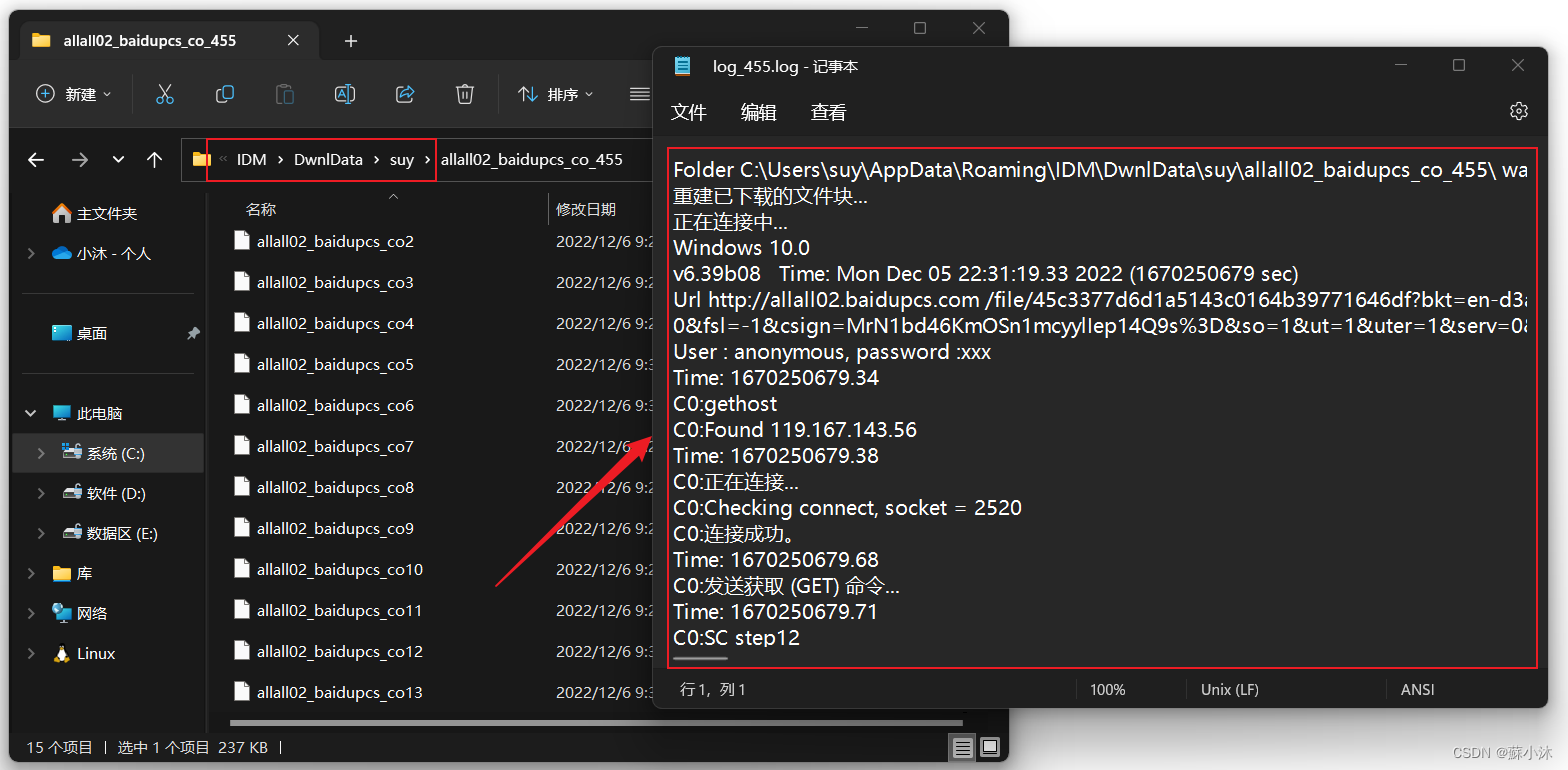
Task: Expand the 库 tree node
Action: tap(31, 573)
